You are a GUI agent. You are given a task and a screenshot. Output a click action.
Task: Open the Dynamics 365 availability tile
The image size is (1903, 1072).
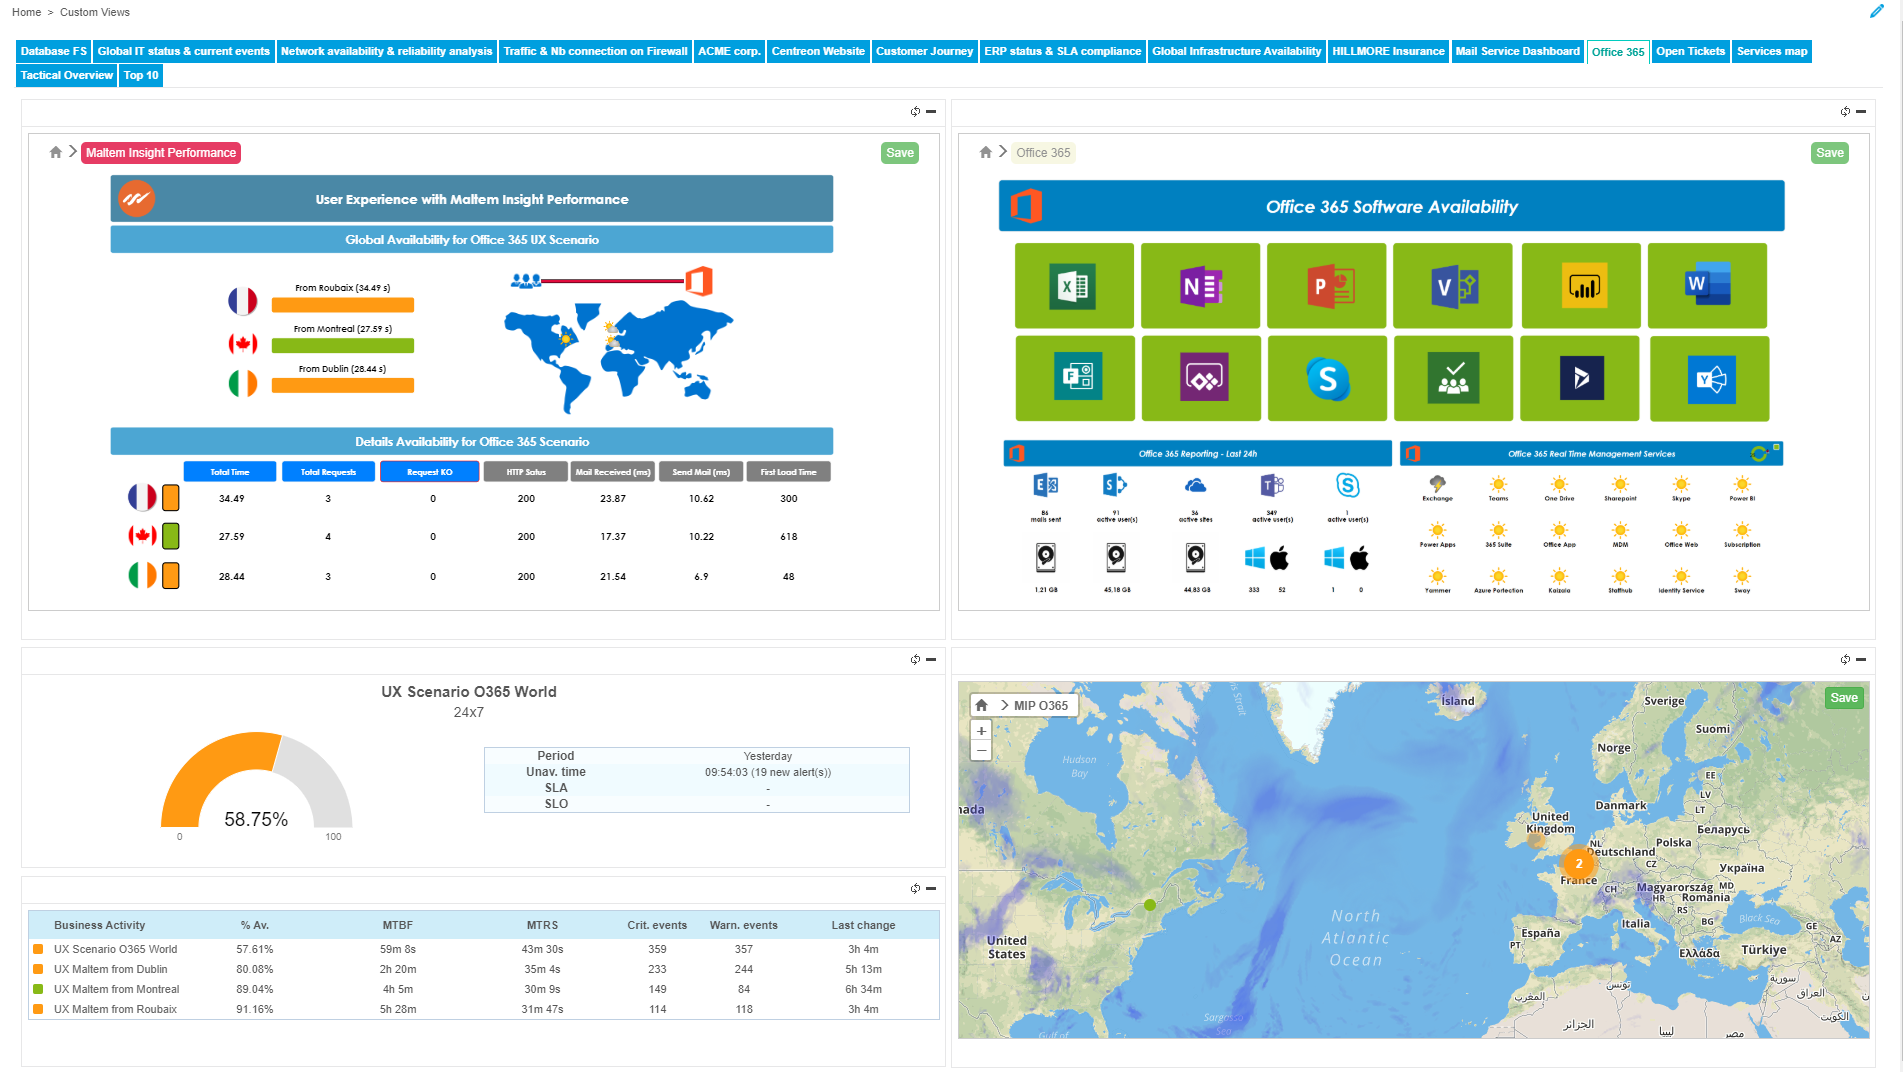[1580, 378]
